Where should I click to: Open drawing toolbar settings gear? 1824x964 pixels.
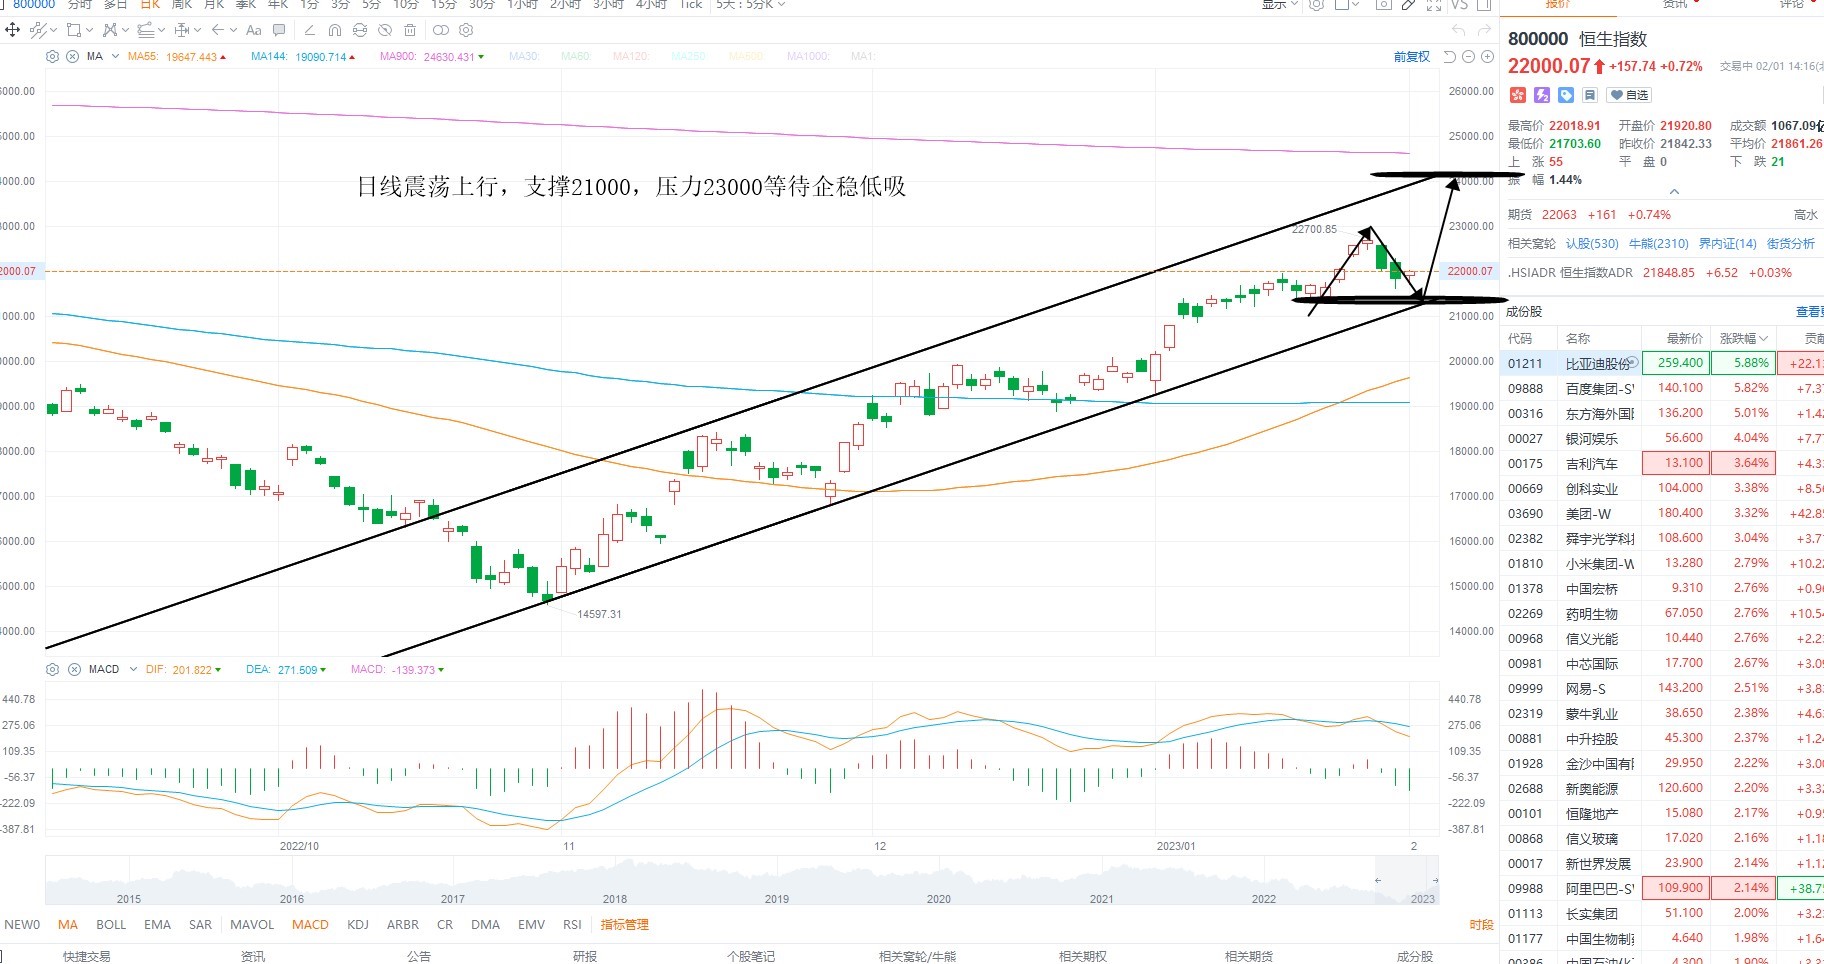pos(466,30)
